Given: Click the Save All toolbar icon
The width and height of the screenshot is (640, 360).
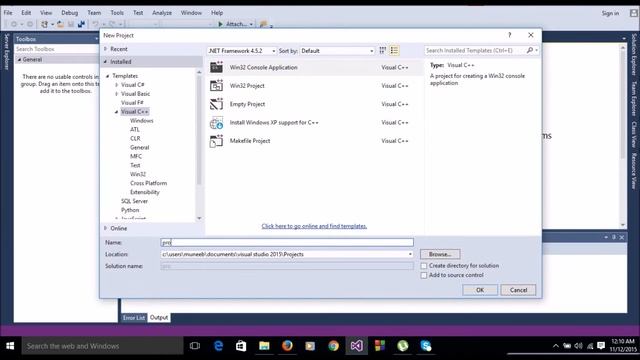Looking at the screenshot, I should [81, 24].
